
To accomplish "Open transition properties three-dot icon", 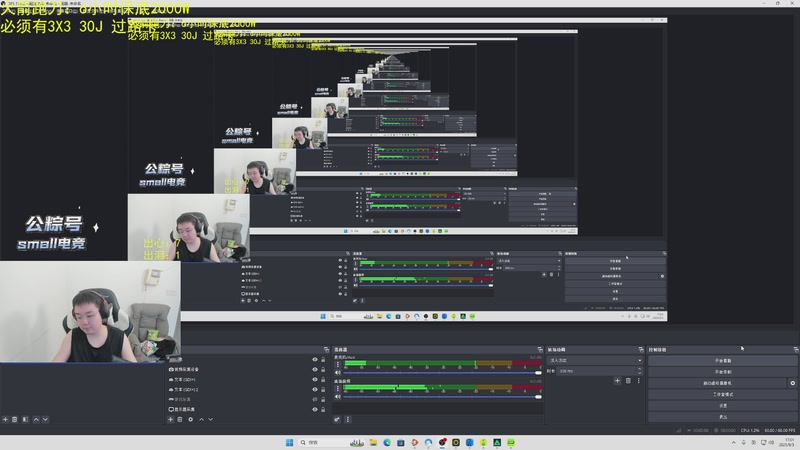I will (x=638, y=381).
